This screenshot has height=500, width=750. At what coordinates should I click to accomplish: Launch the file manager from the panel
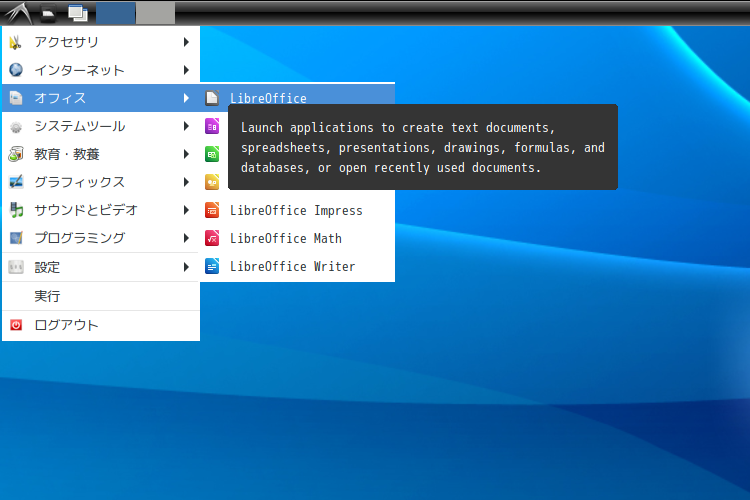tap(48, 13)
